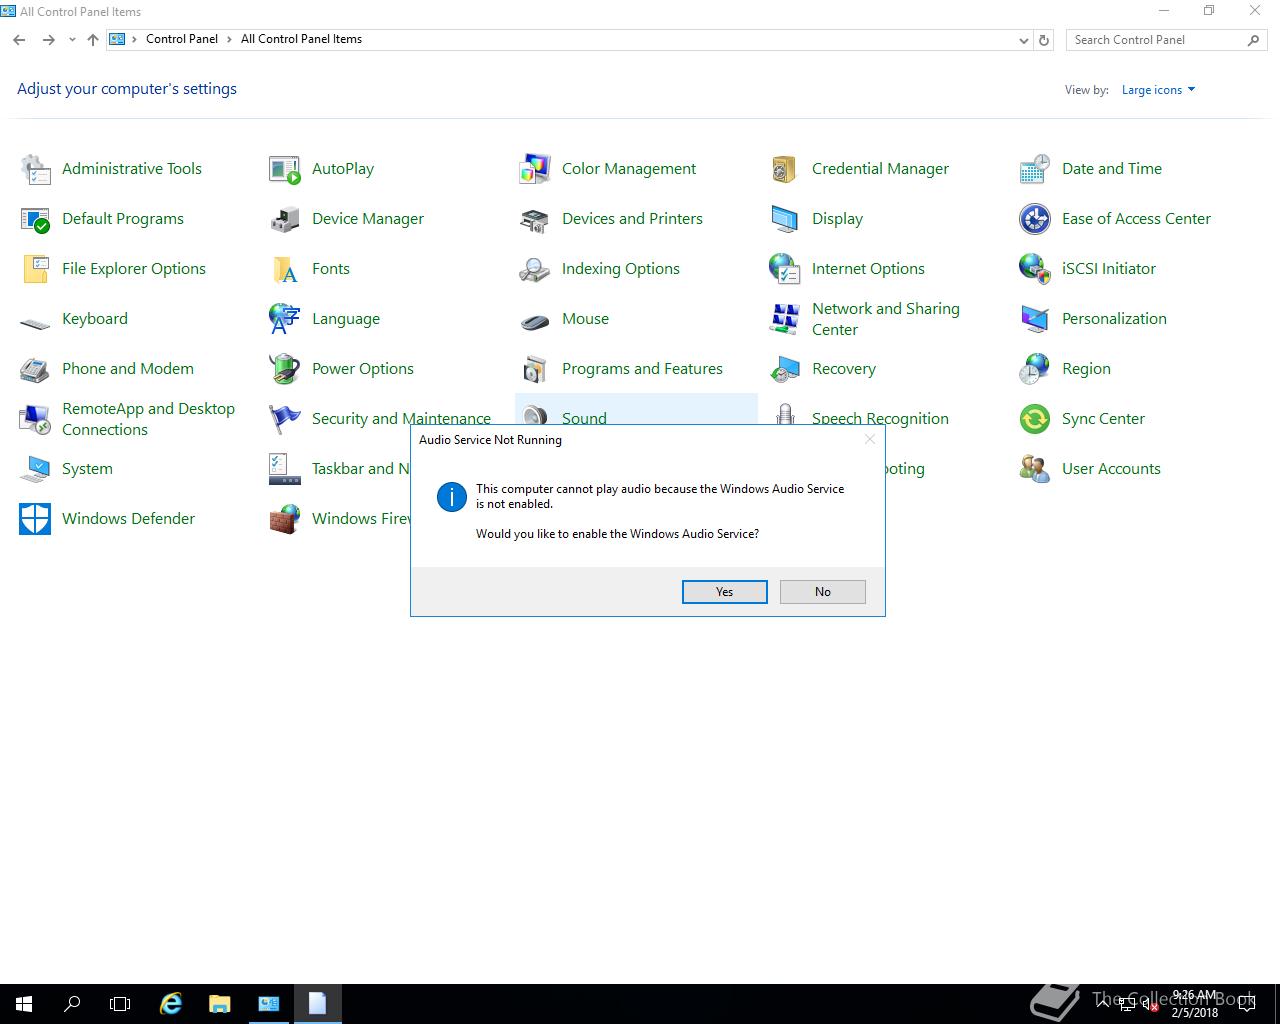Viewport: 1280px width, 1024px height.
Task: Launch Internet Explorer from taskbar
Action: pos(171,1004)
